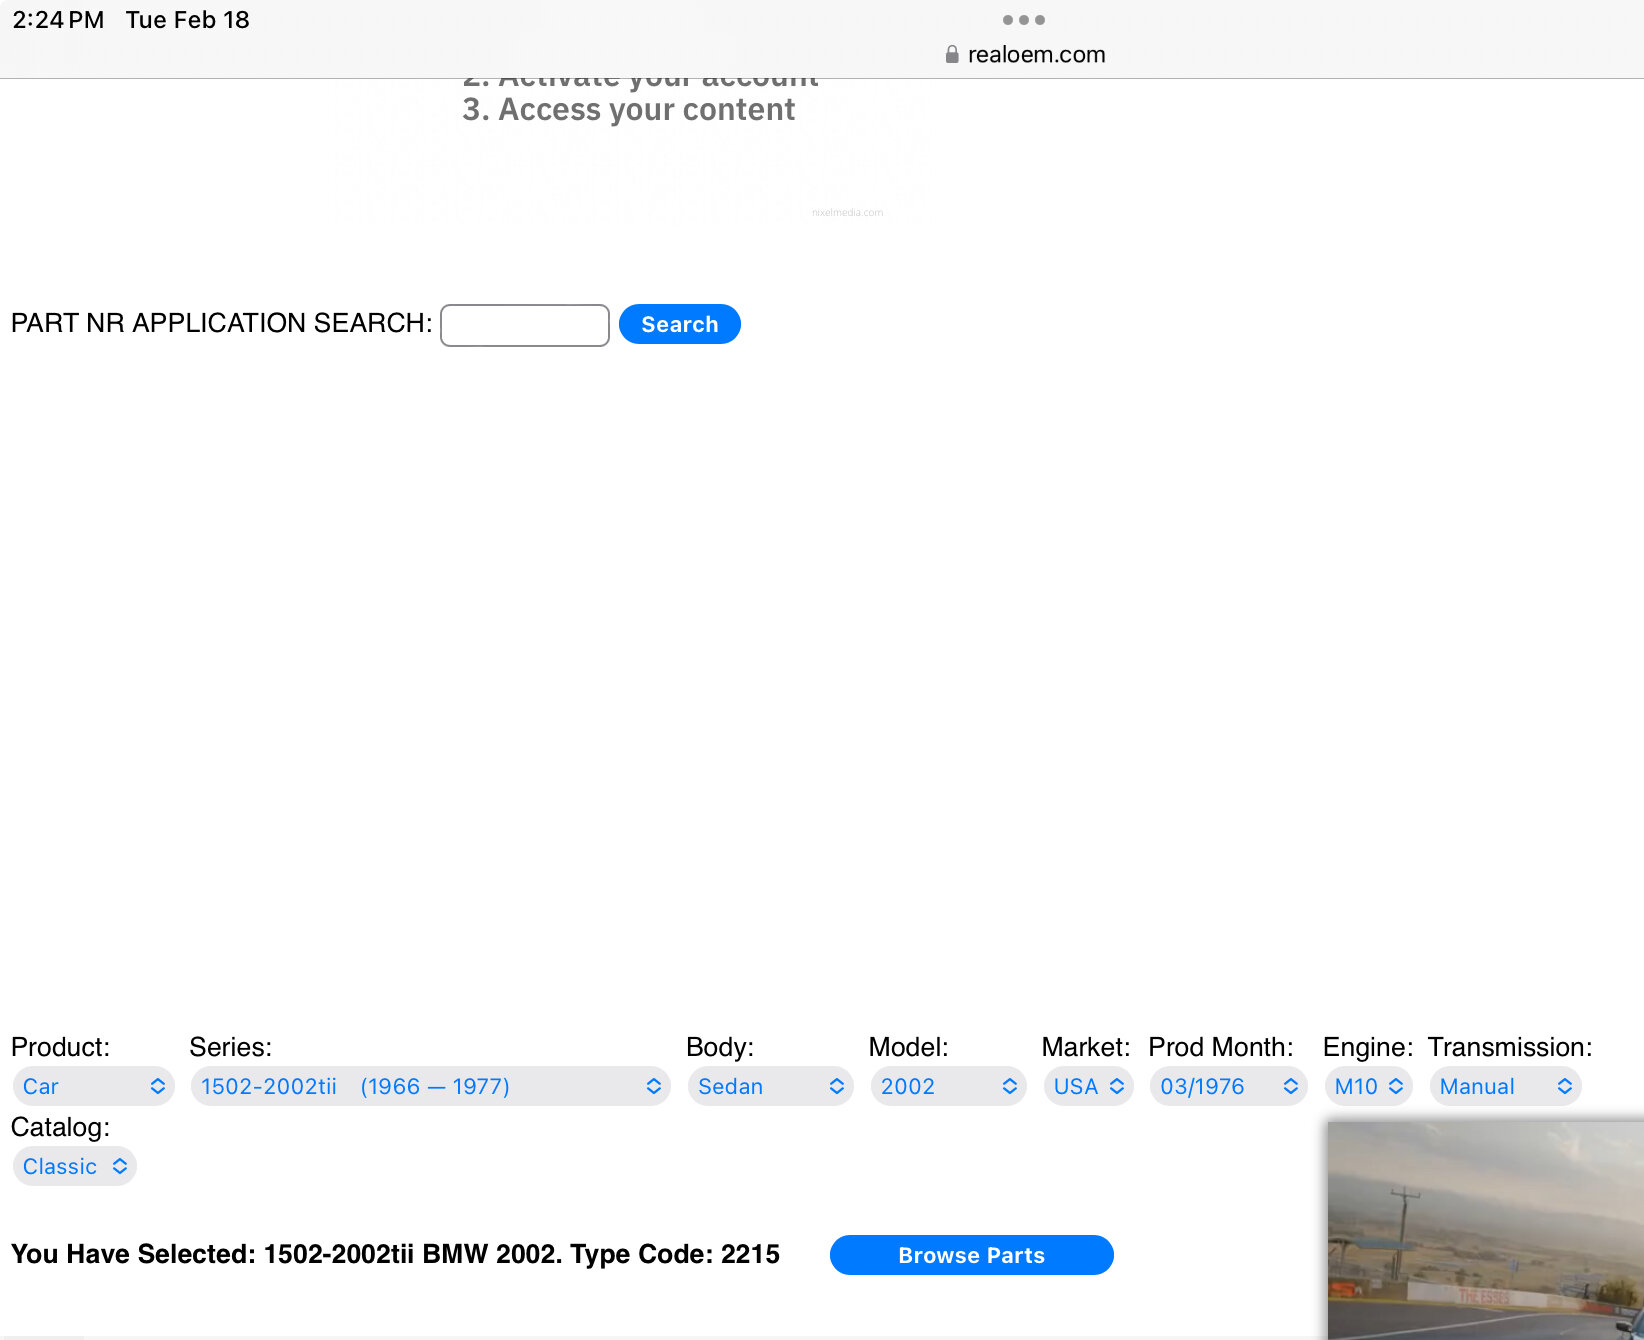The height and width of the screenshot is (1340, 1644).
Task: Open the Model dropdown showing 2002
Action: pyautogui.click(x=947, y=1086)
